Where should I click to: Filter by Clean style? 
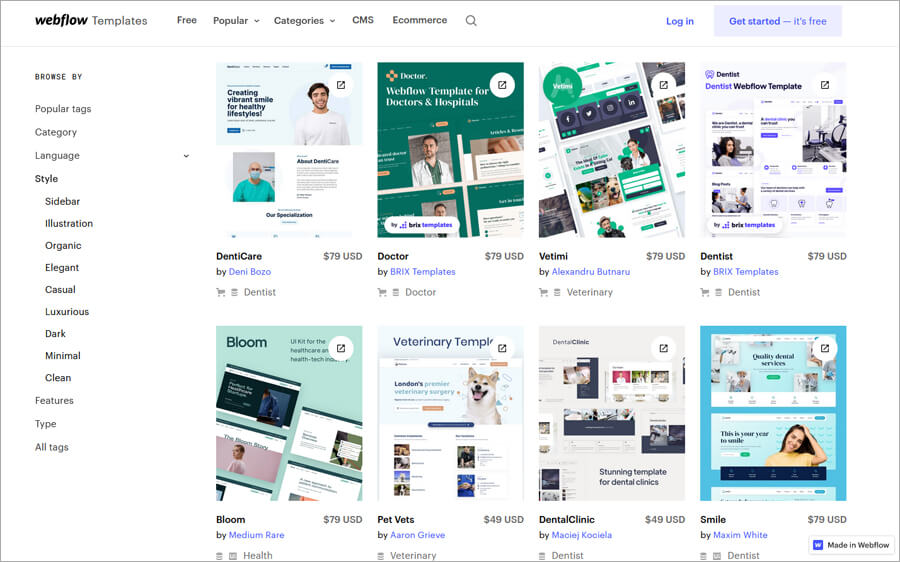tap(58, 378)
